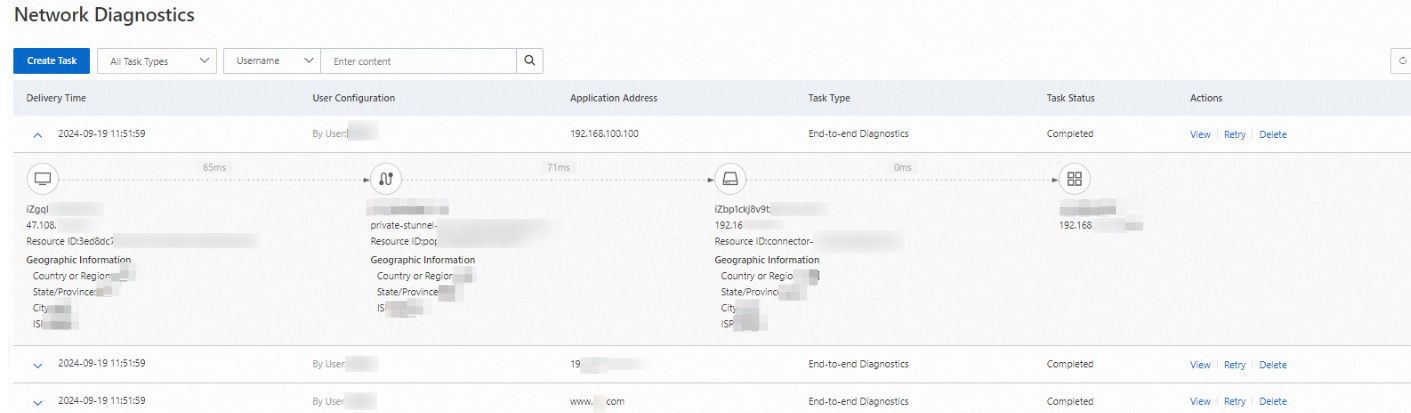The width and height of the screenshot is (1411, 413).
Task: Open the Username filter dropdown
Action: [271, 61]
